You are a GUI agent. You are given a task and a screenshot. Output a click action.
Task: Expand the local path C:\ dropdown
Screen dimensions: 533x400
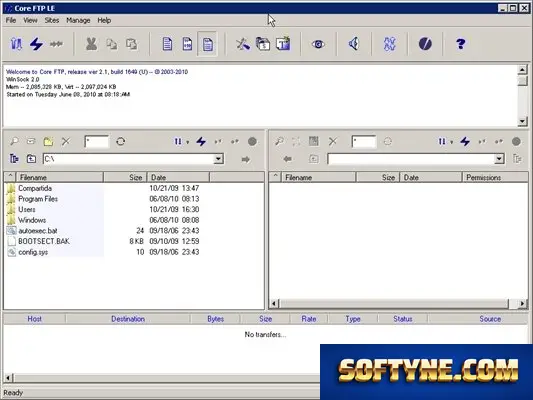pos(219,159)
